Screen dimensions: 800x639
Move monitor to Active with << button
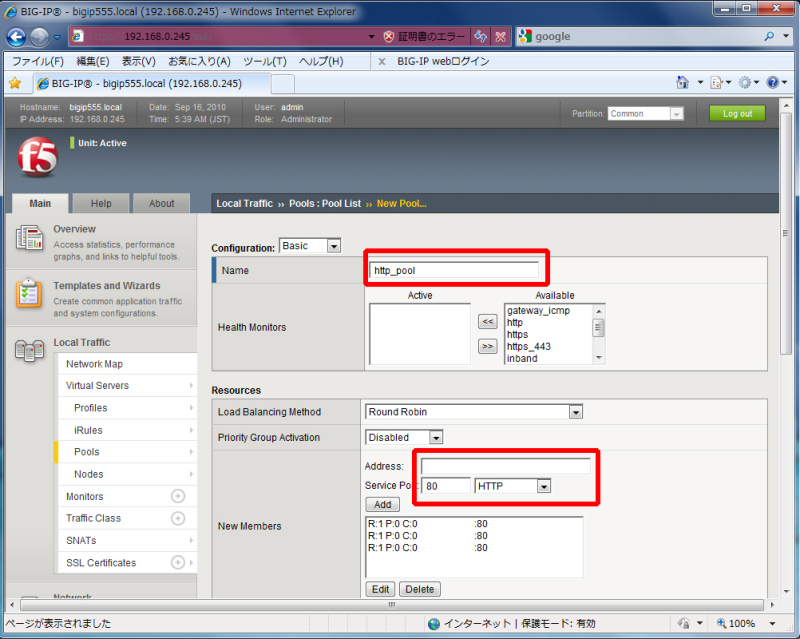click(487, 321)
